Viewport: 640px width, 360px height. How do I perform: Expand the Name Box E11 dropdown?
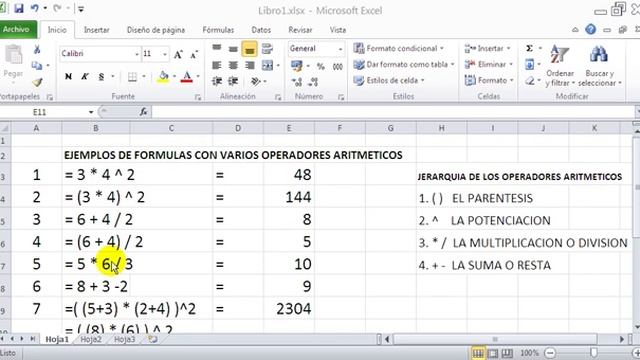pos(91,112)
